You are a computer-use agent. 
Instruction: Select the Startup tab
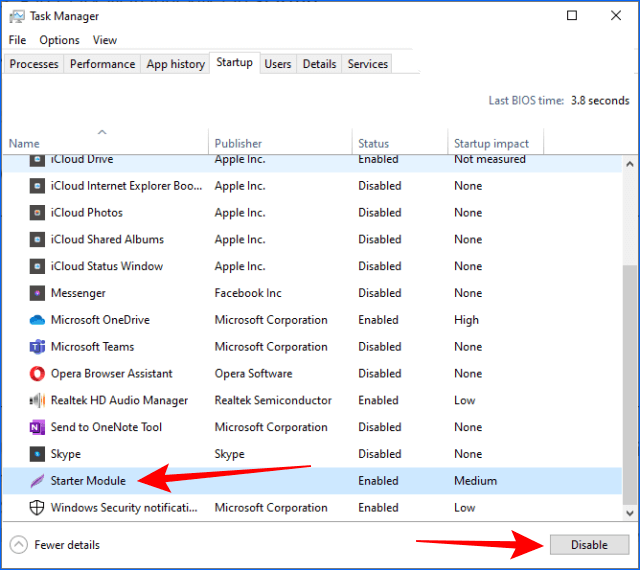pos(234,63)
